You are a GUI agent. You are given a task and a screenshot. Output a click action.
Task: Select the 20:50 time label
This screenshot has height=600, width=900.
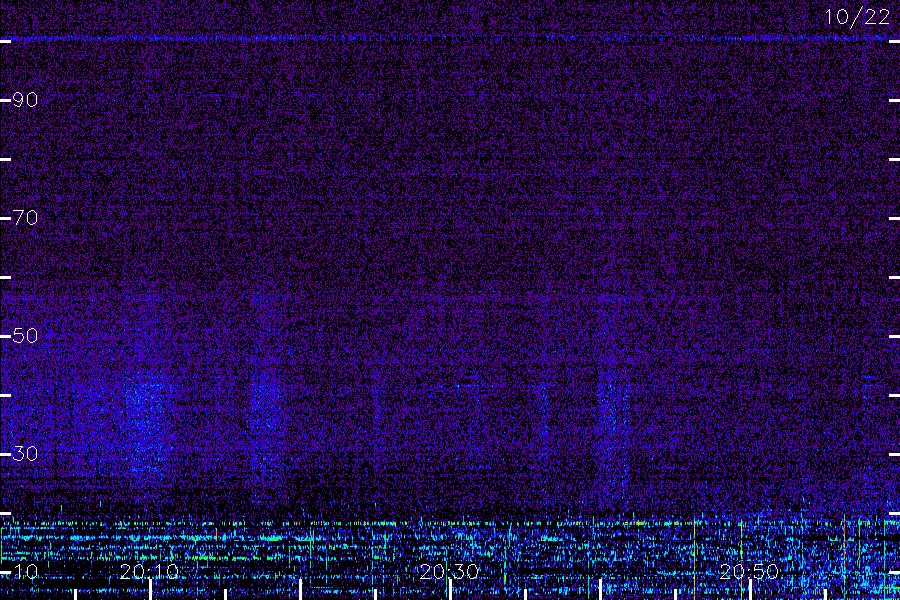[748, 571]
